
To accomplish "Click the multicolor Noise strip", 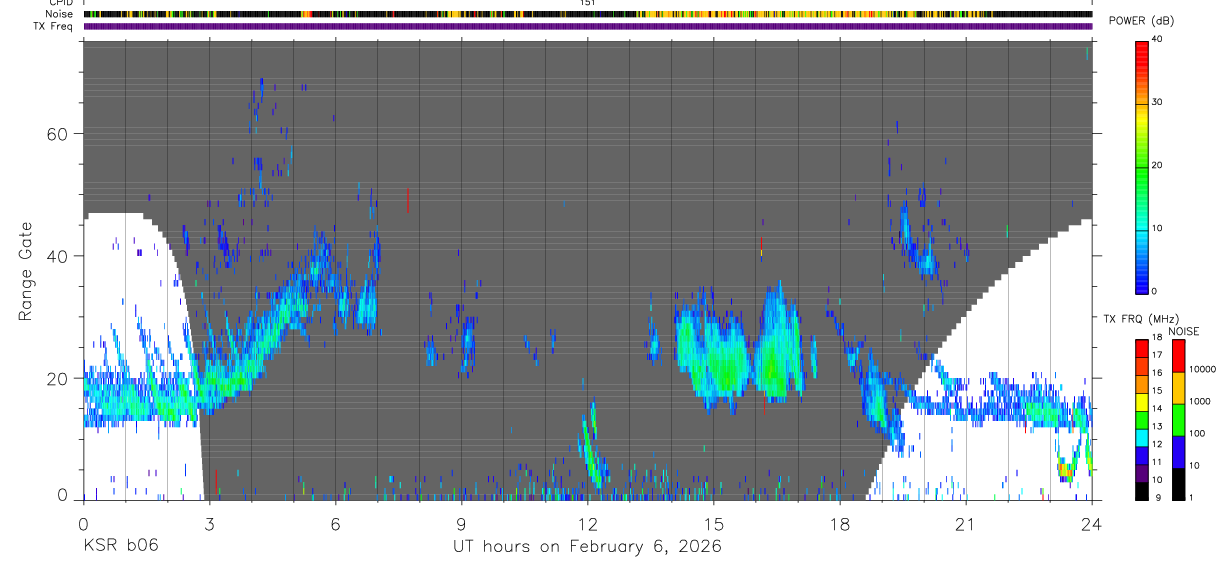I will (588, 14).
